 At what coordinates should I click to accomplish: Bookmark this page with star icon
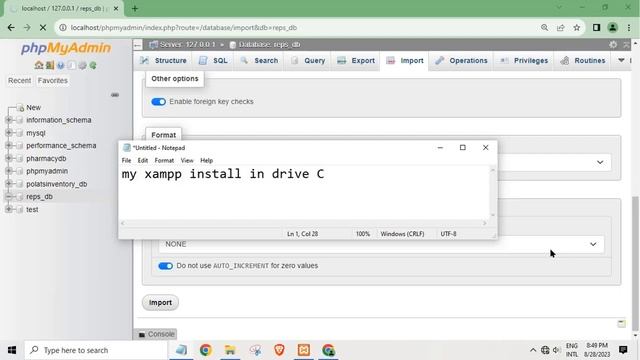(576, 28)
